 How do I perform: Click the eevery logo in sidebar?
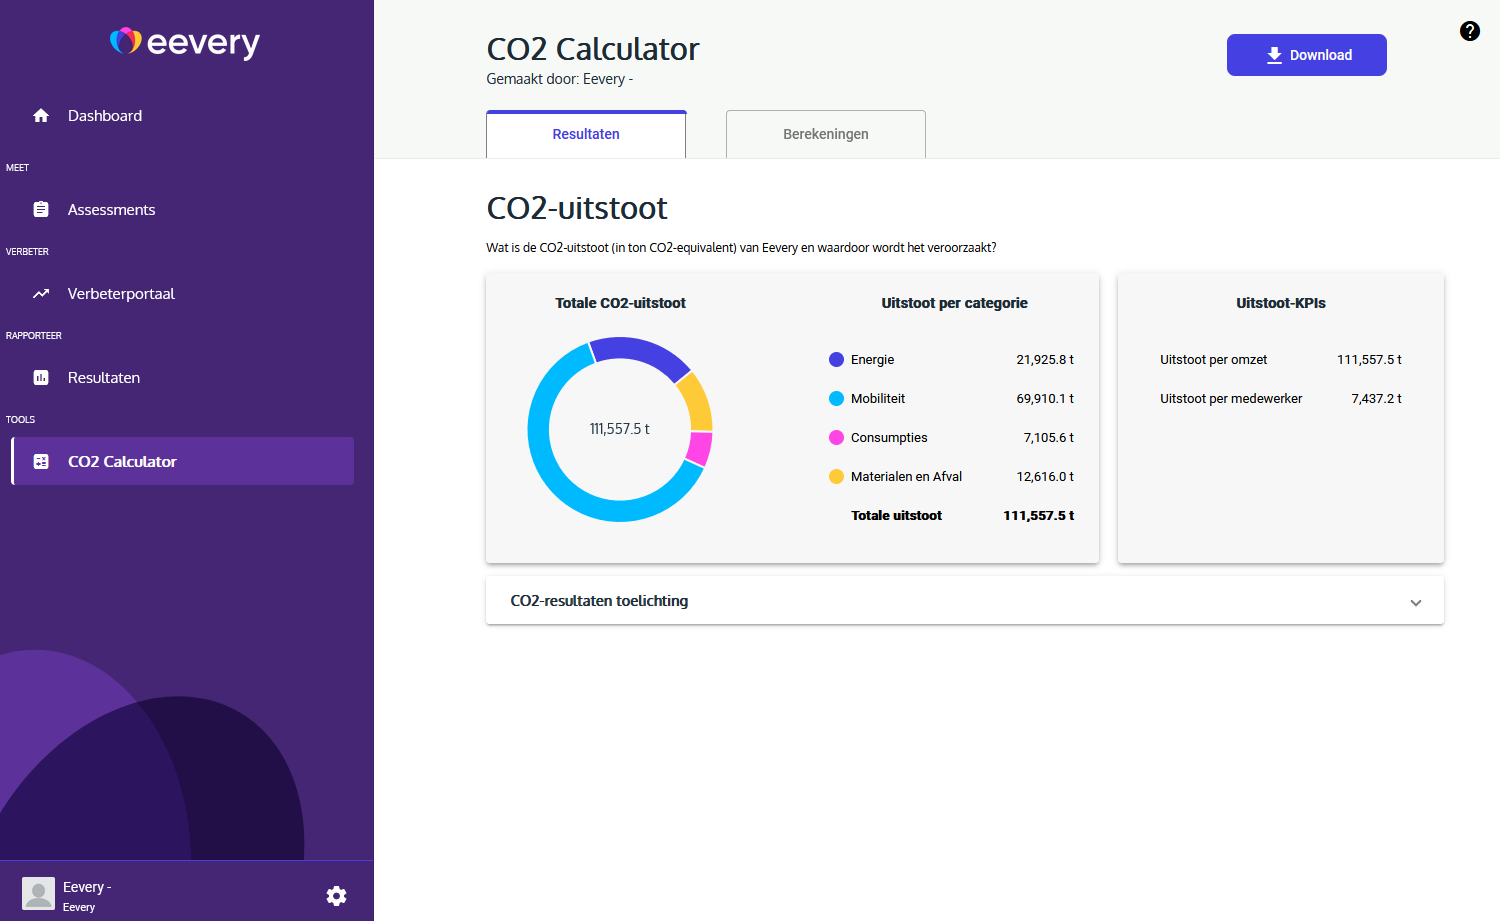[185, 42]
